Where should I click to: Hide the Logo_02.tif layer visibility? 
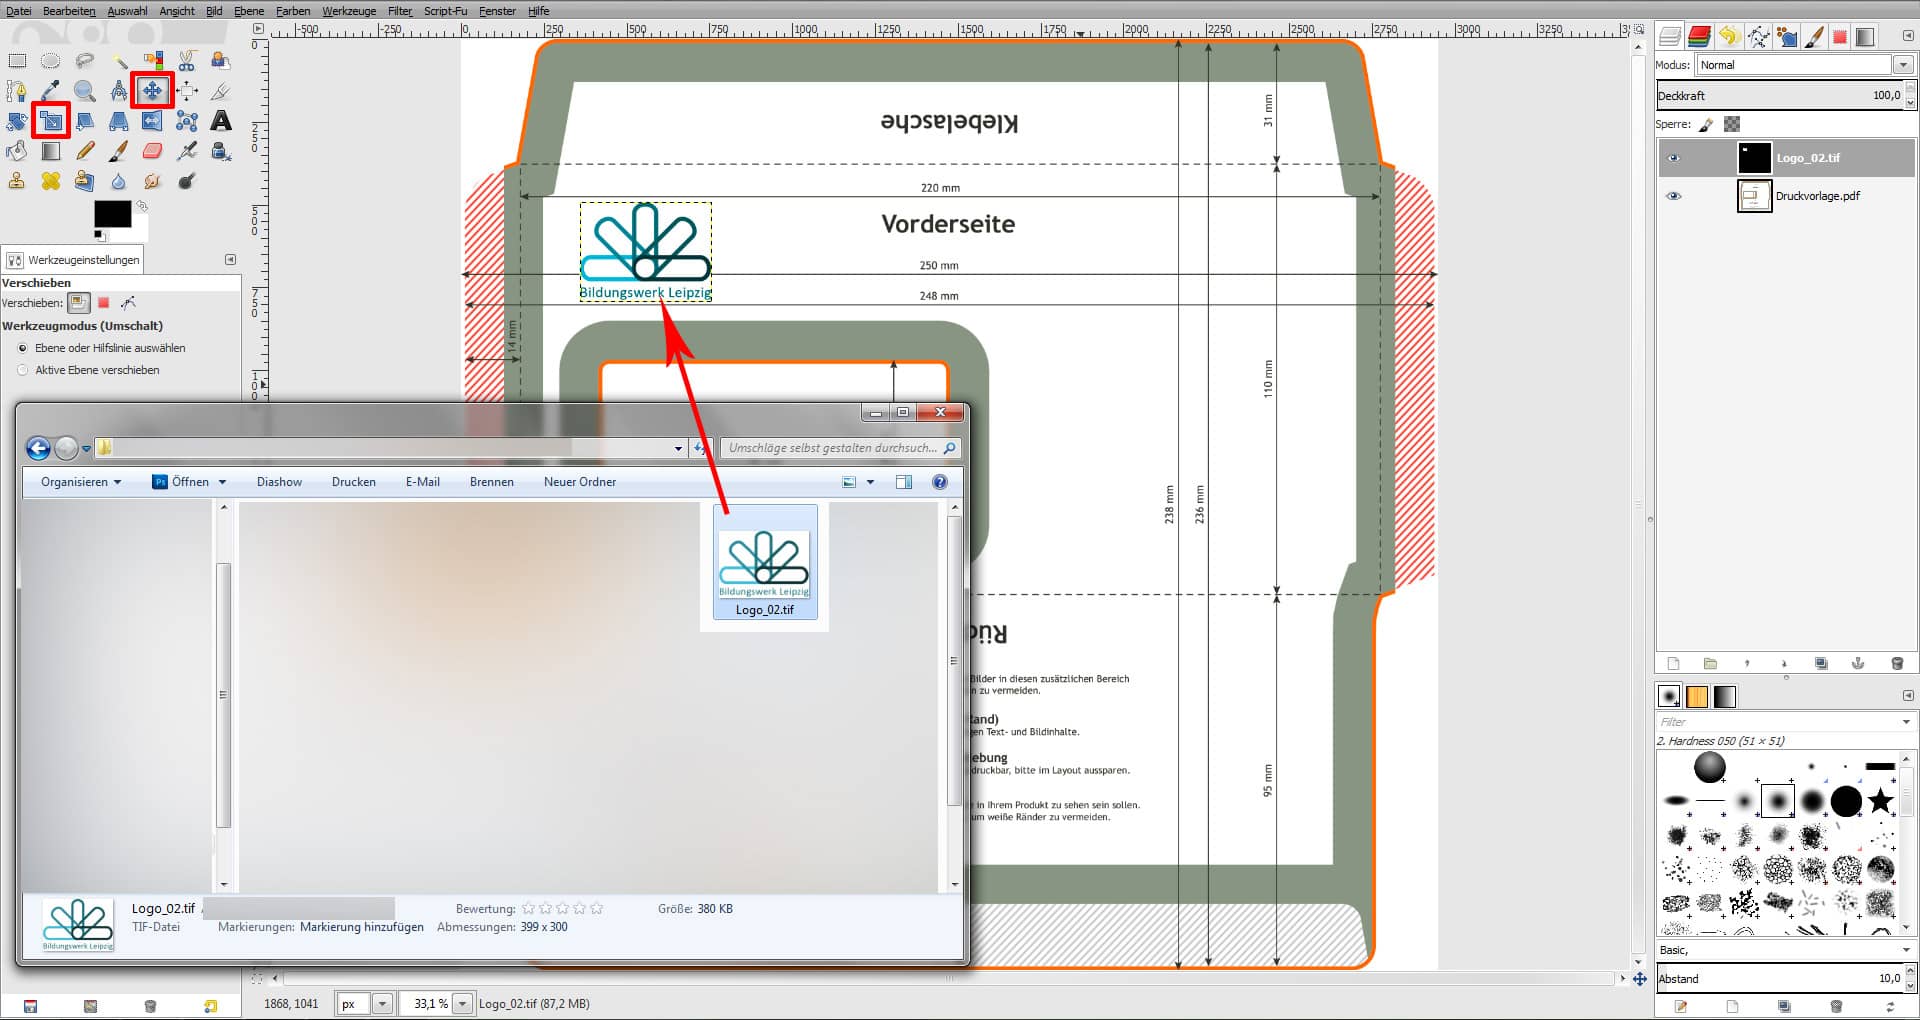pyautogui.click(x=1673, y=157)
